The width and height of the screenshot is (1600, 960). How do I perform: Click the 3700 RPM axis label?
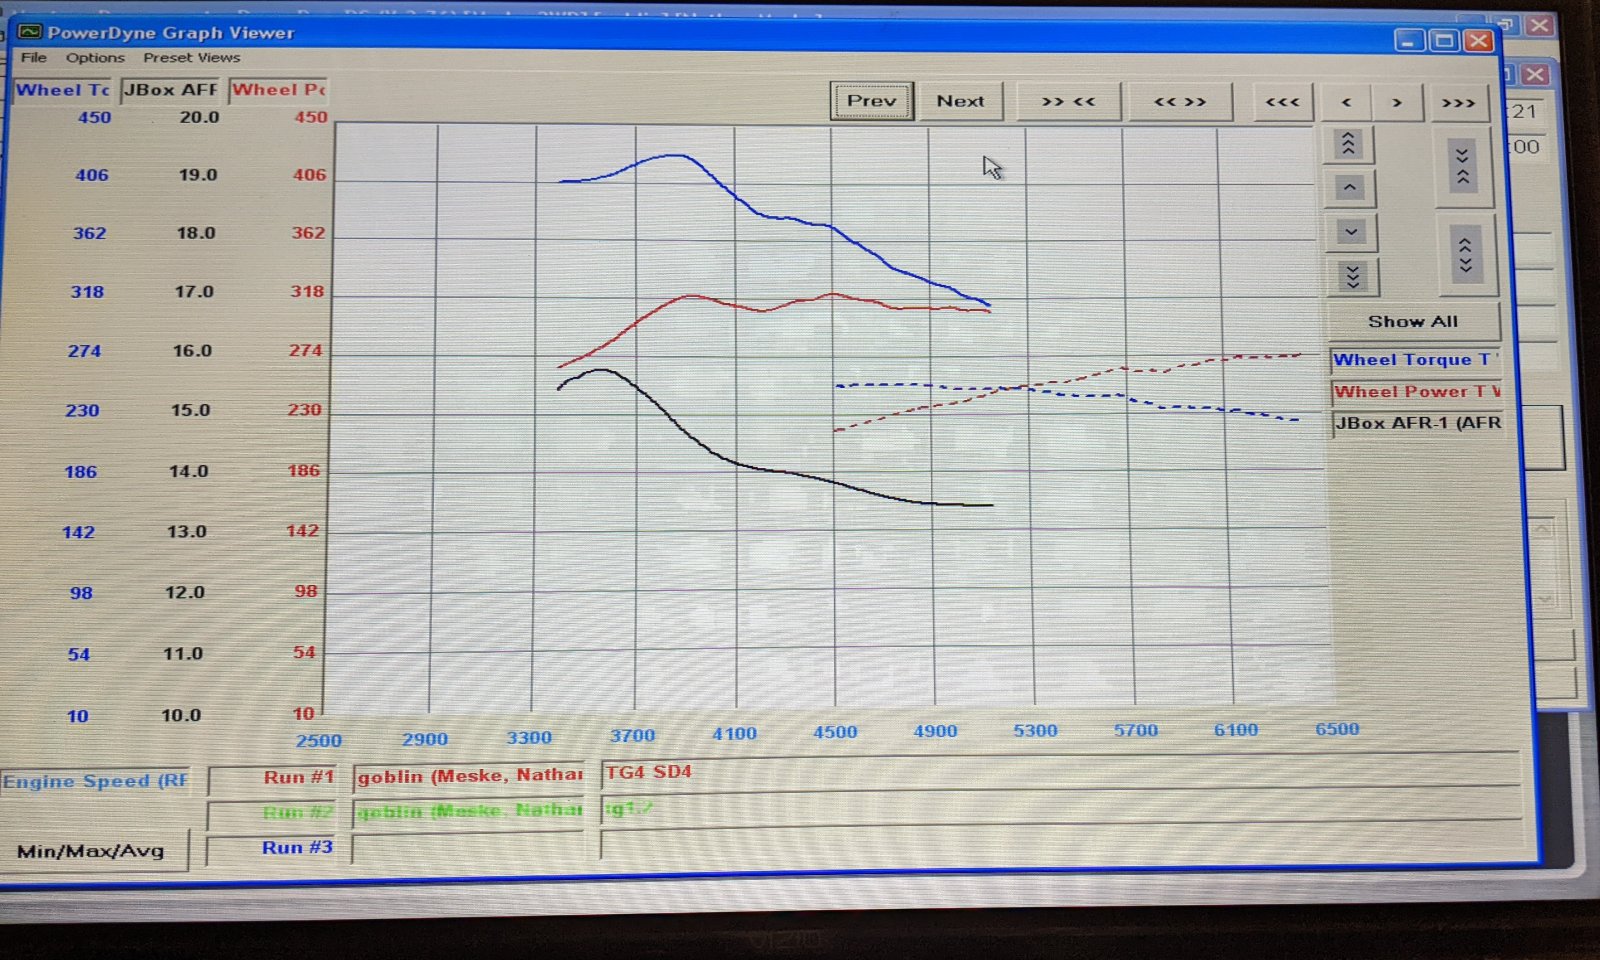pyautogui.click(x=633, y=736)
